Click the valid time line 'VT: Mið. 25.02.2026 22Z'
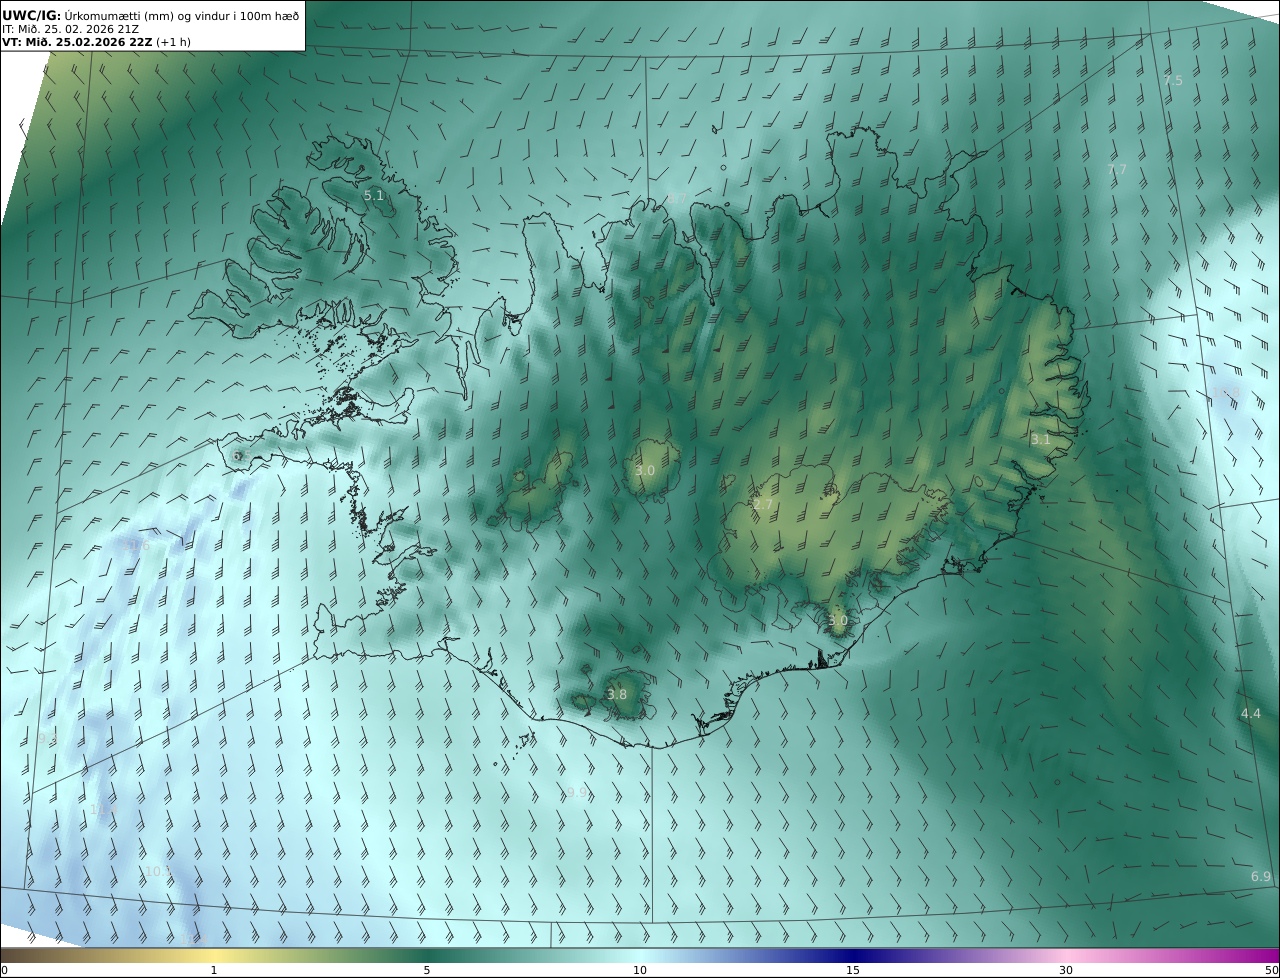Image resolution: width=1280 pixels, height=978 pixels. pos(78,42)
